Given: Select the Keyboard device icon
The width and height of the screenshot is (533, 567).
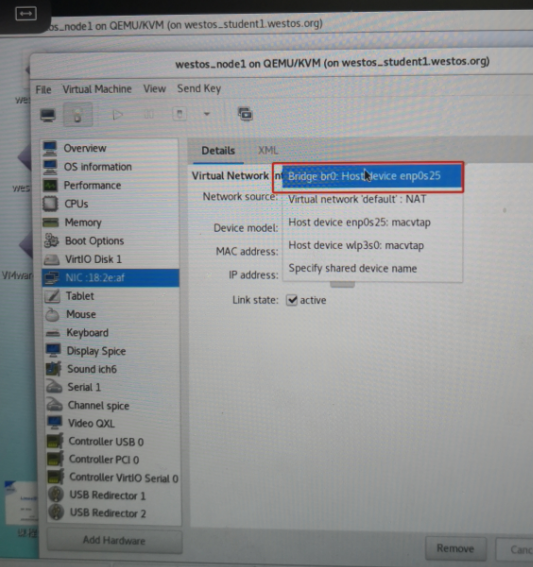Looking at the screenshot, I should [53, 333].
